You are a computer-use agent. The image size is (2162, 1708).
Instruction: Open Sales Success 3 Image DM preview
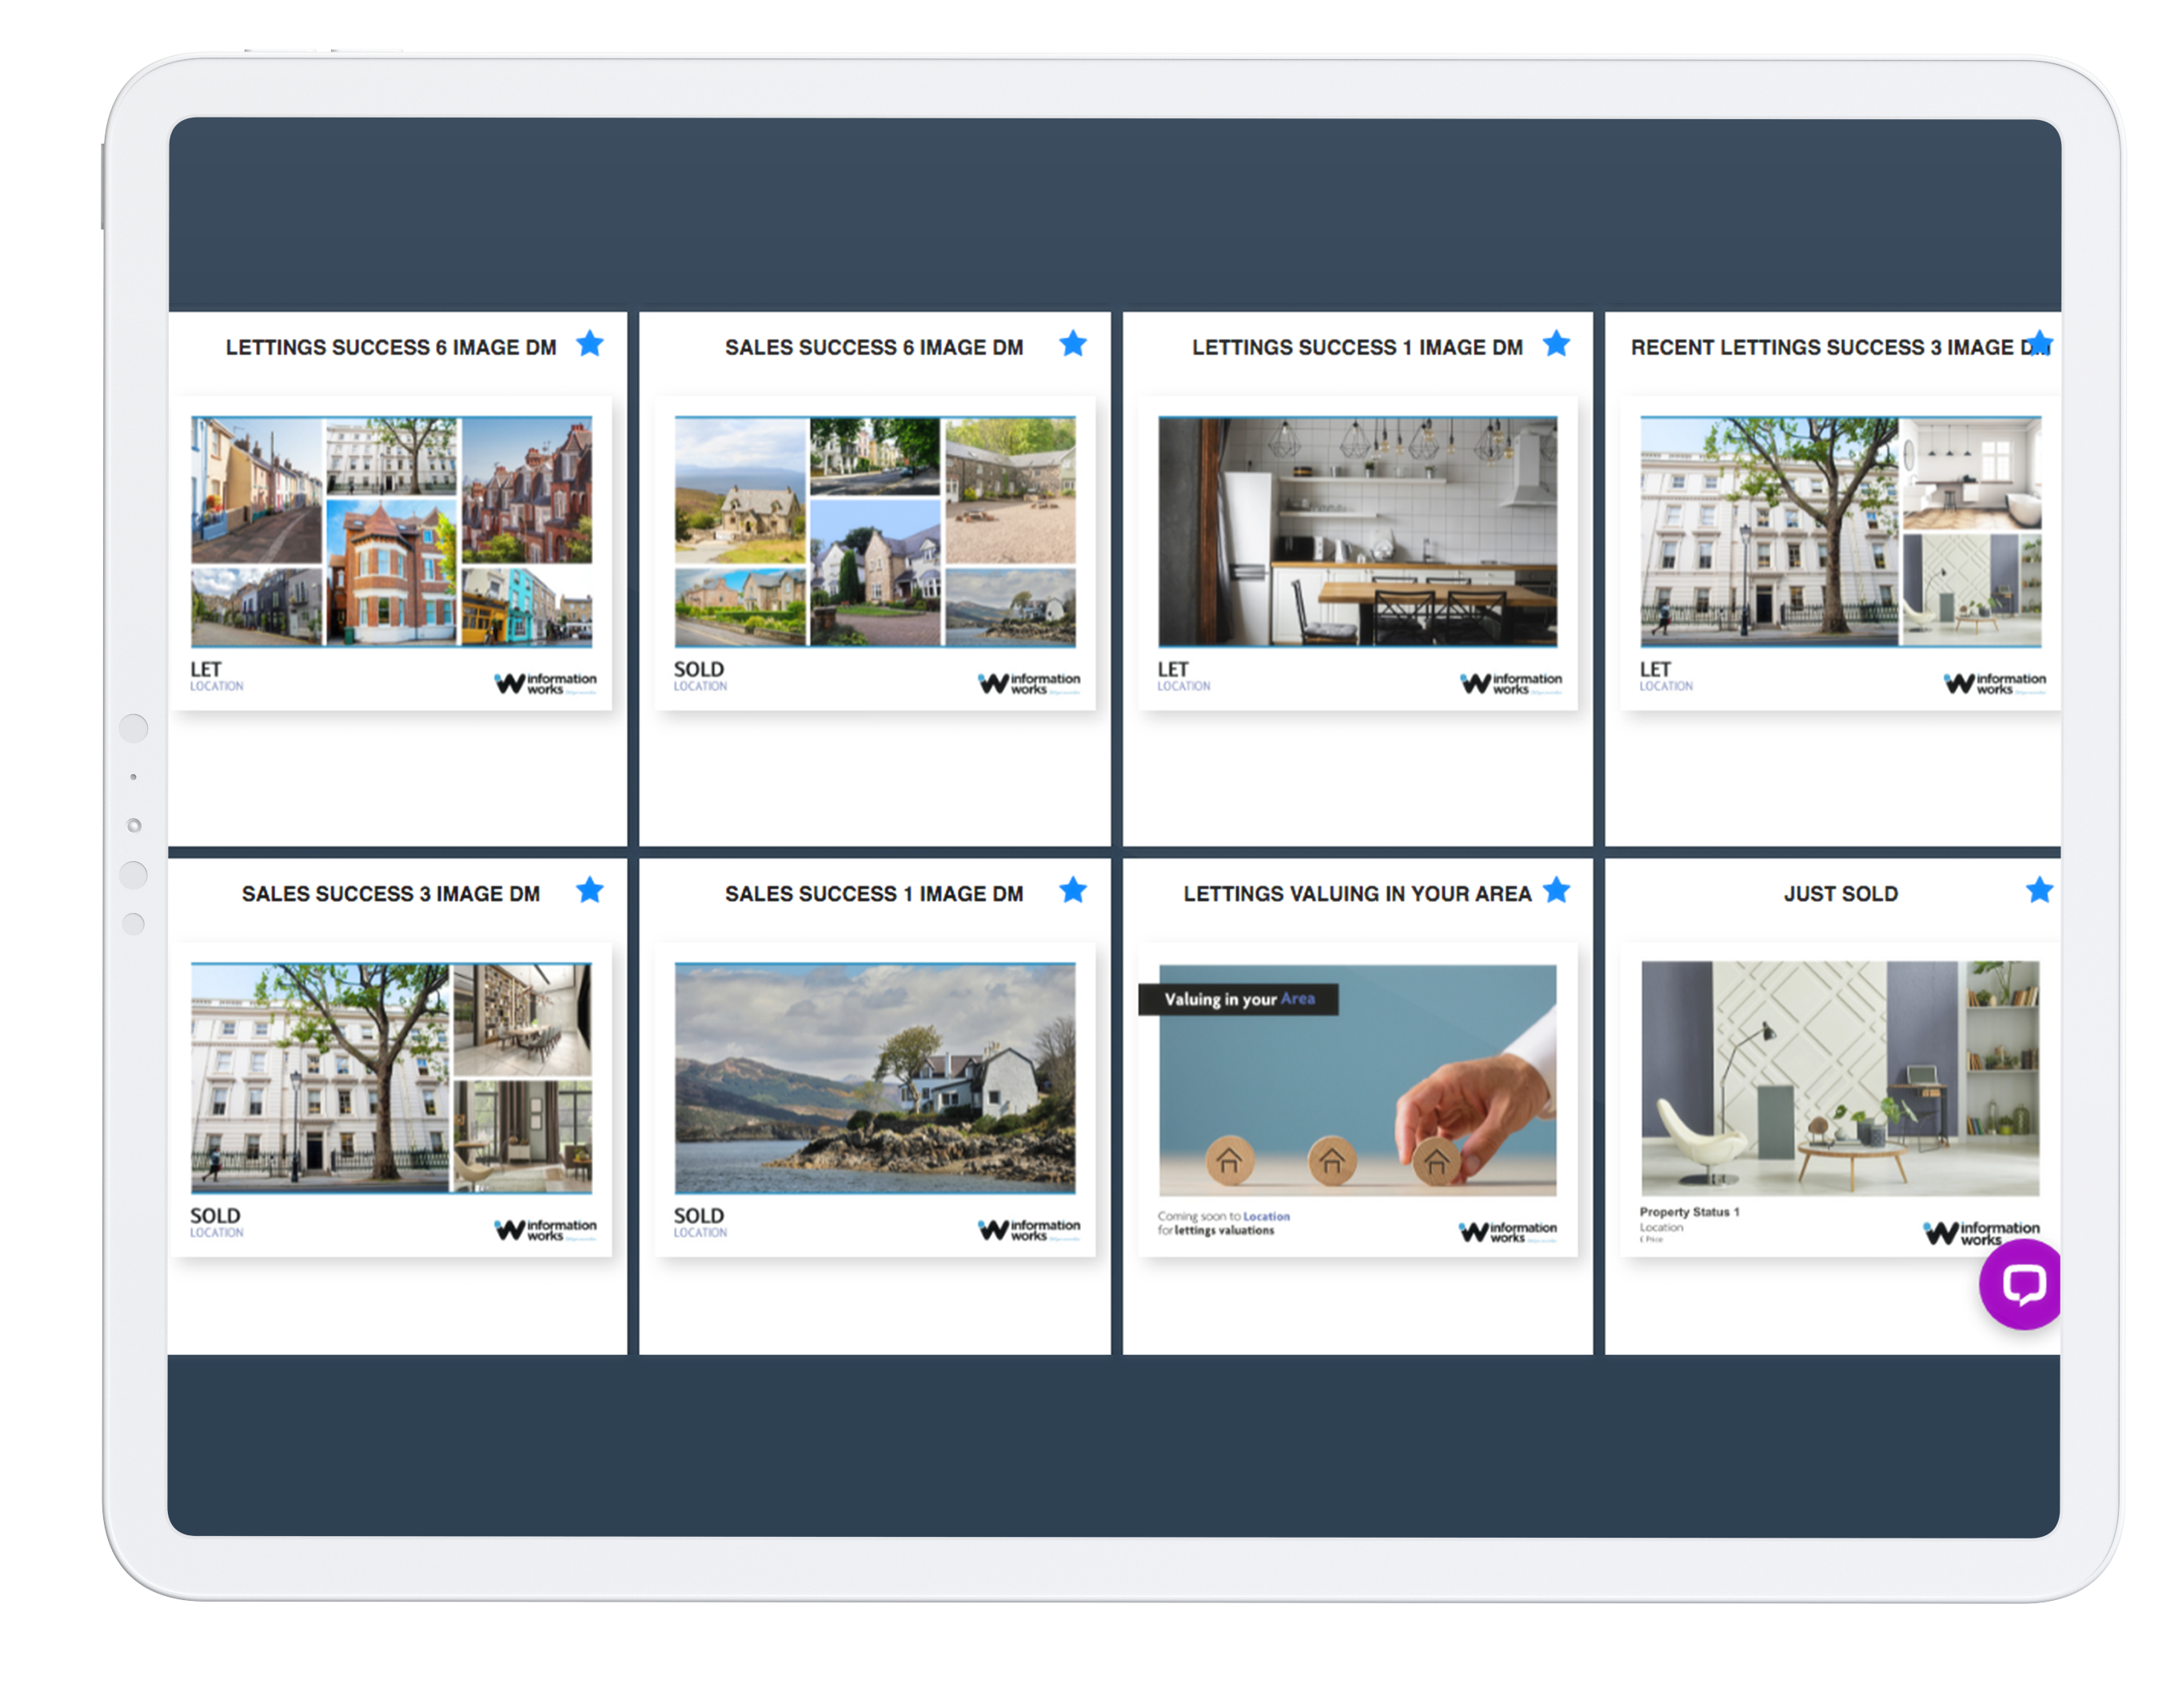pyautogui.click(x=391, y=1078)
